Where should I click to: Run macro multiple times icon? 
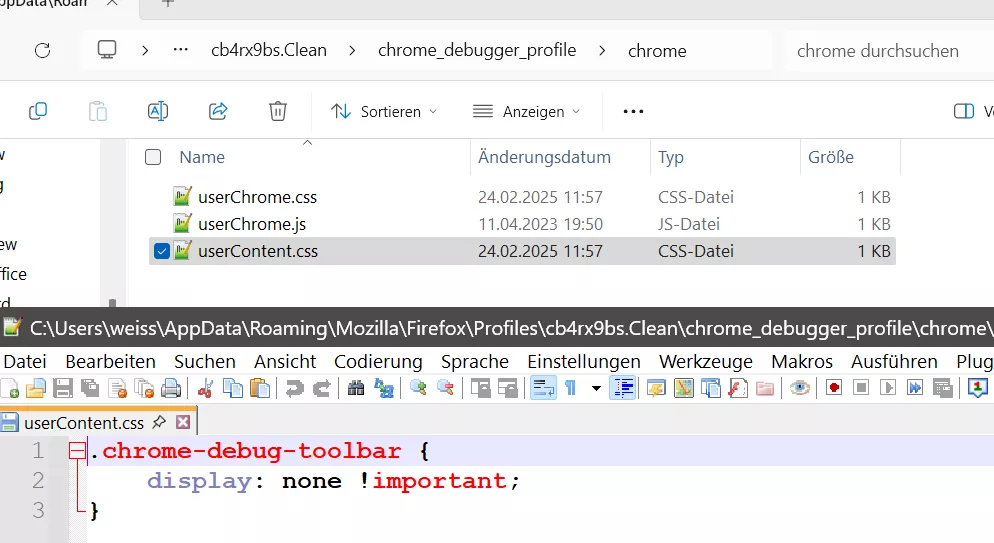[915, 388]
